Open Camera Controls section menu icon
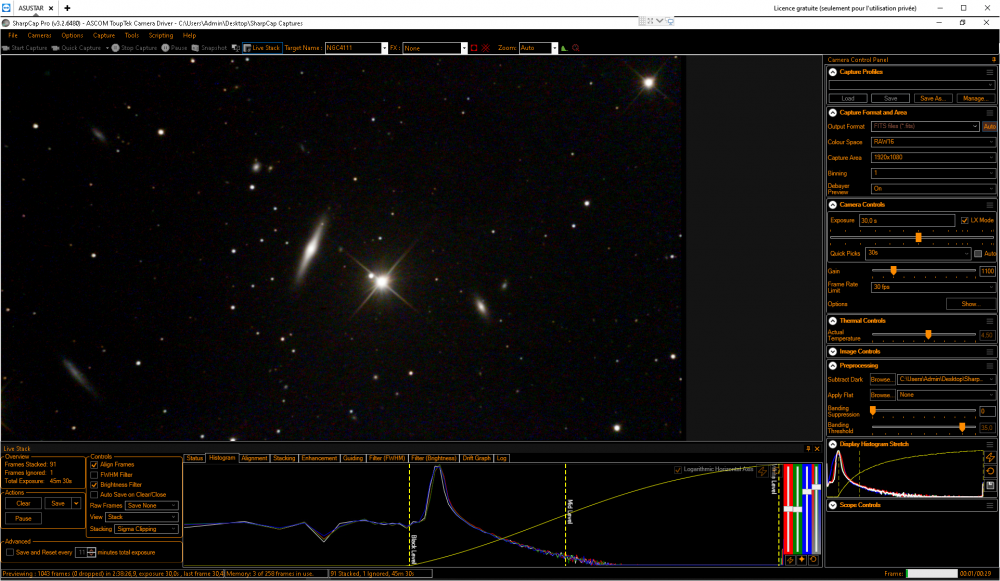The image size is (1000, 581). 990,205
